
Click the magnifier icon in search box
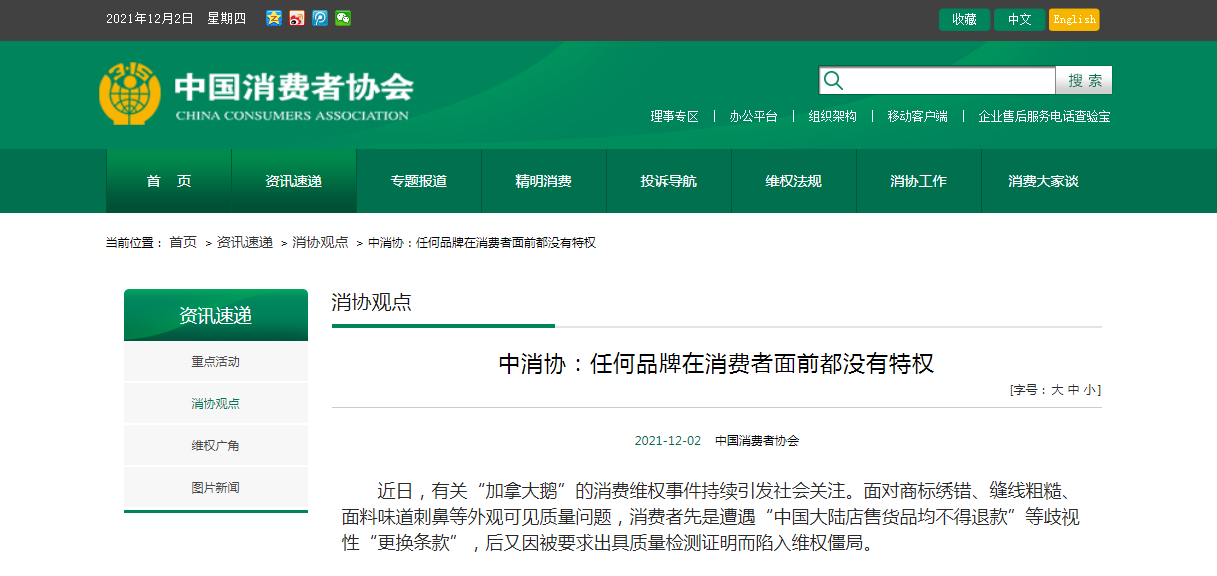[833, 81]
